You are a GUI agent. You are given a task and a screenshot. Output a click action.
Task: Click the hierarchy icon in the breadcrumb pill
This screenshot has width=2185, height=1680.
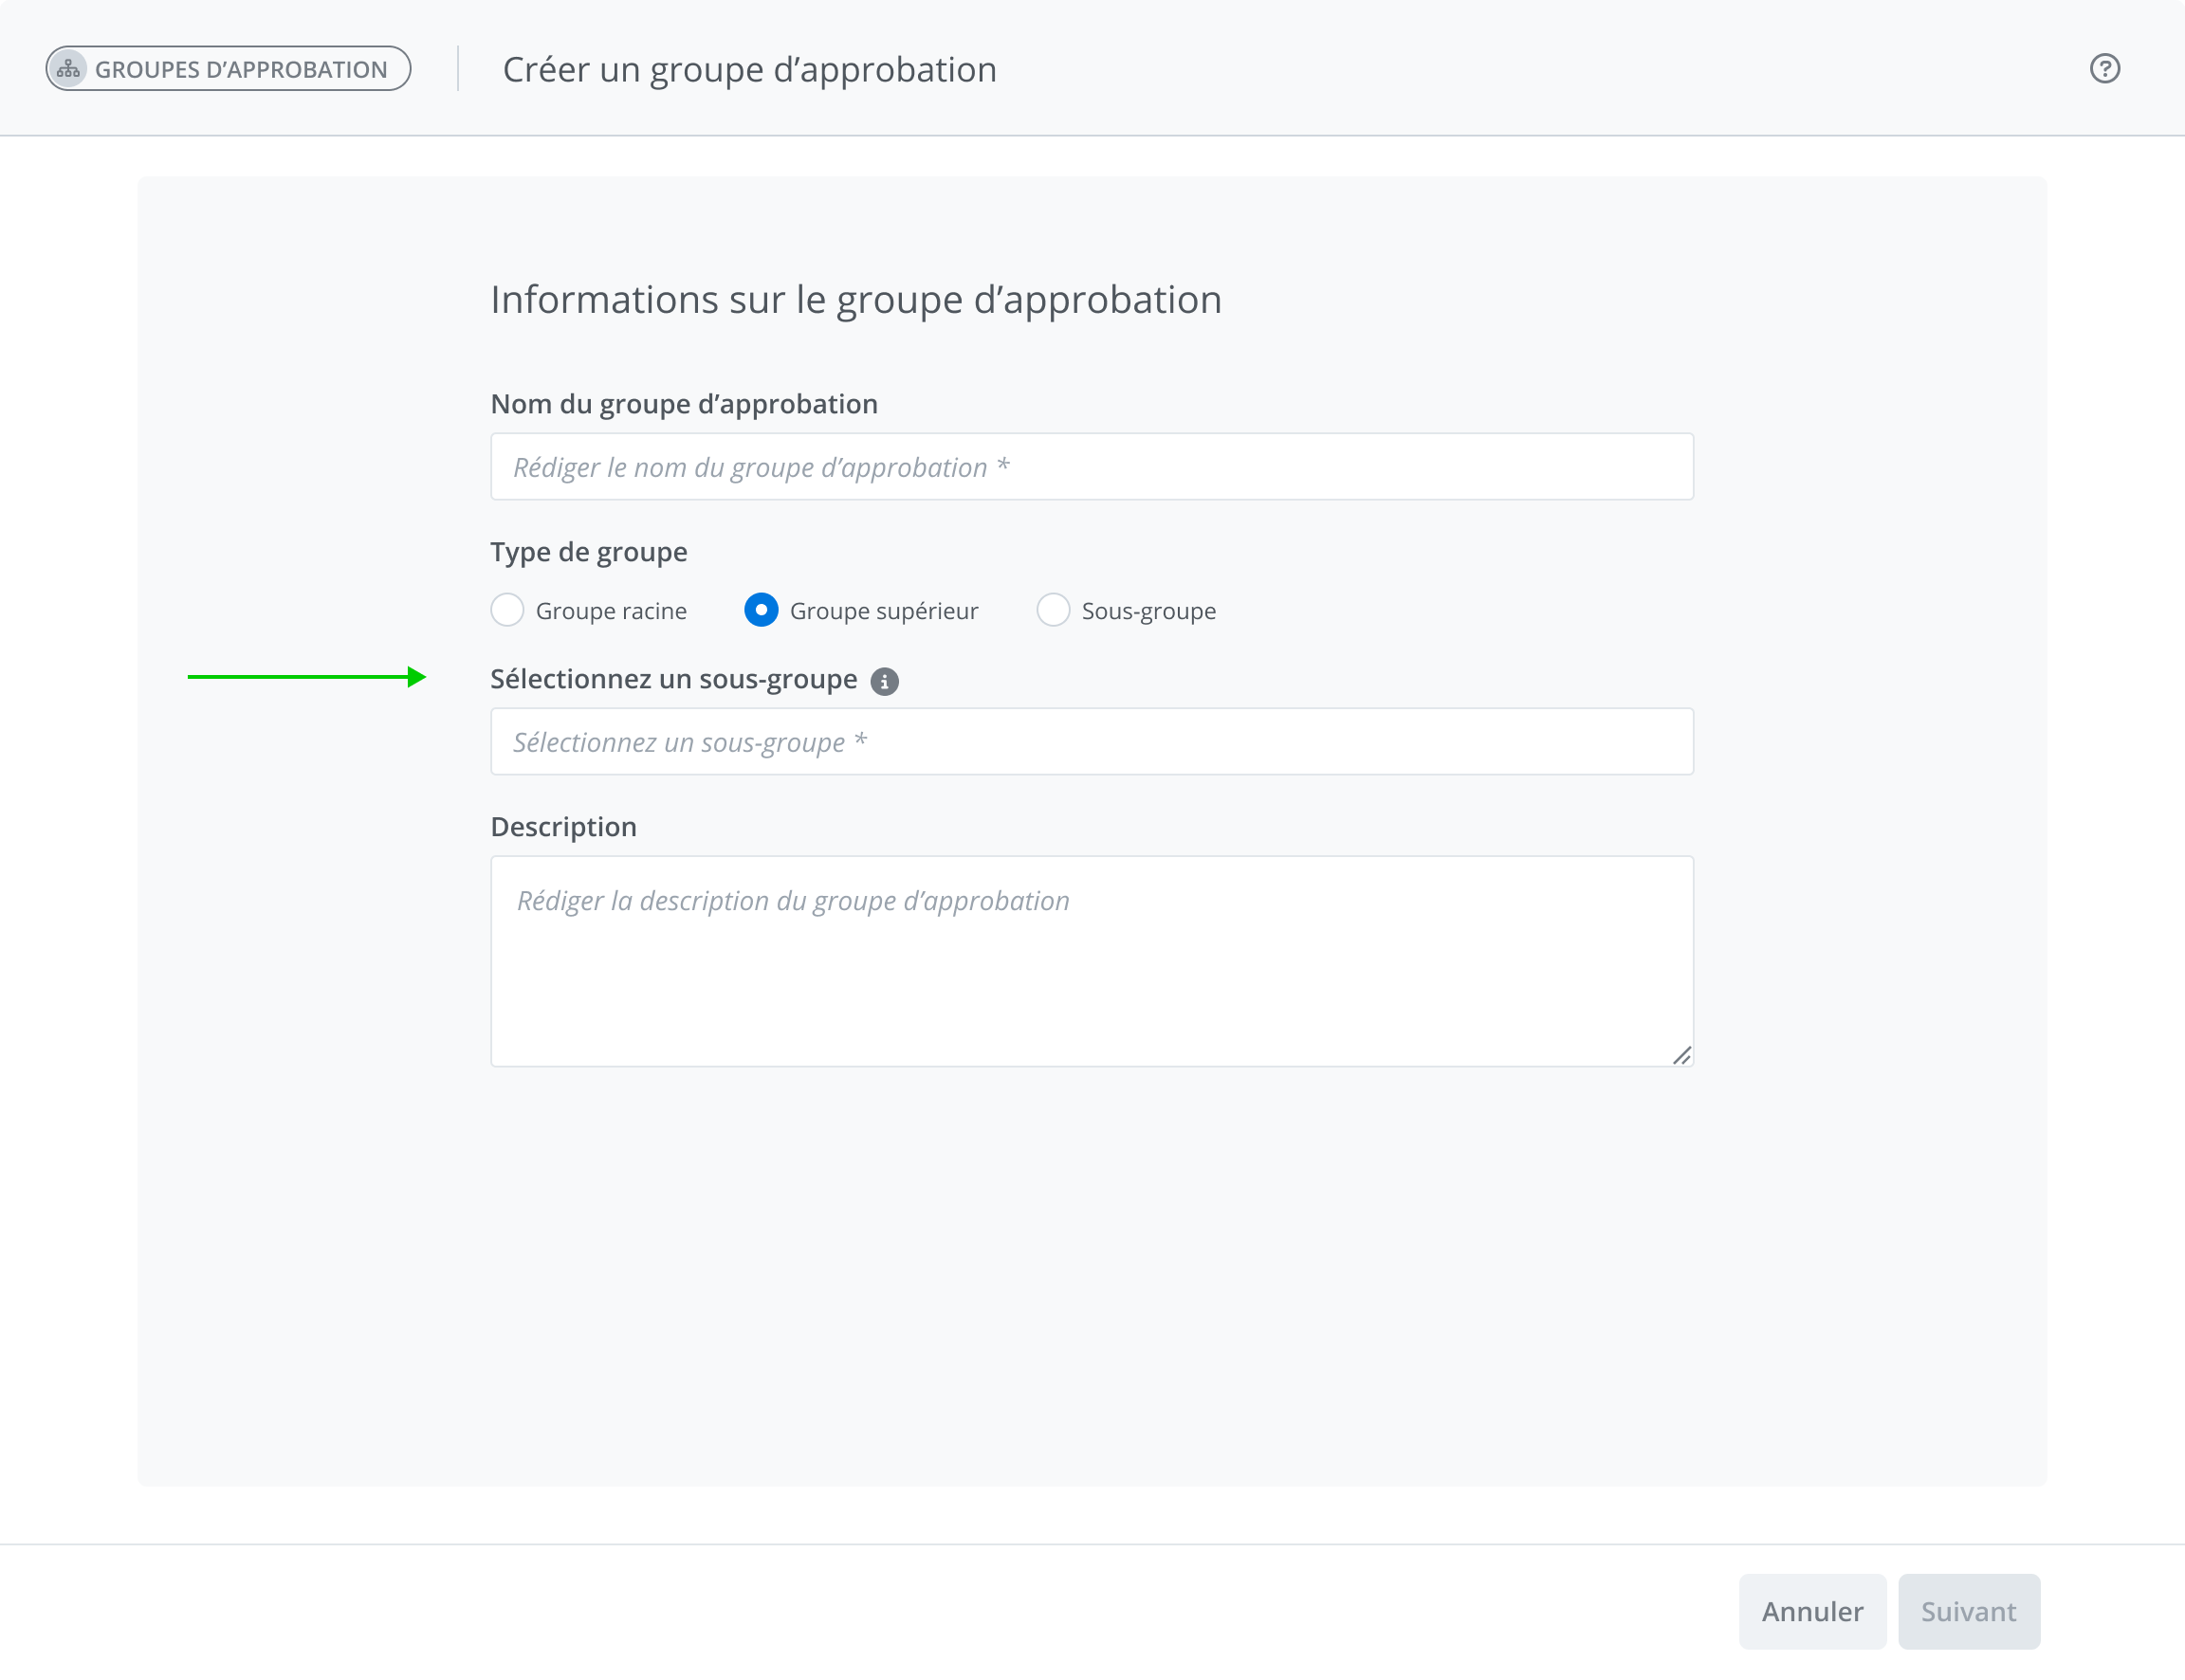[x=68, y=69]
